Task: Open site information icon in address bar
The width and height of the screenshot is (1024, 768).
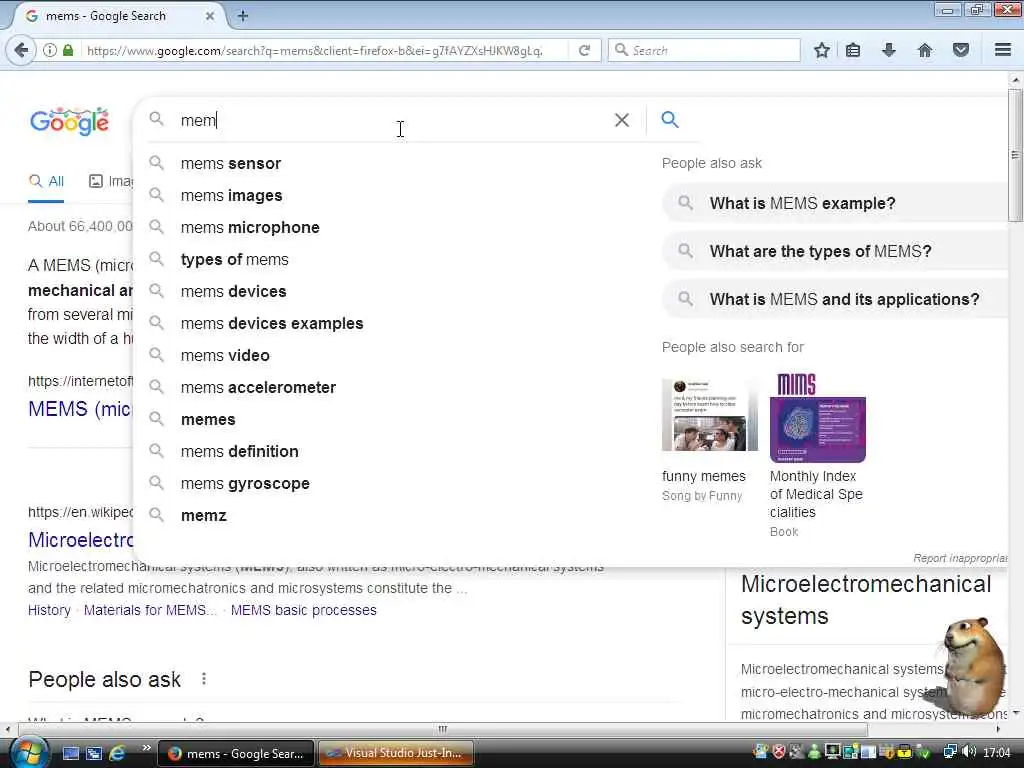Action: 50,50
